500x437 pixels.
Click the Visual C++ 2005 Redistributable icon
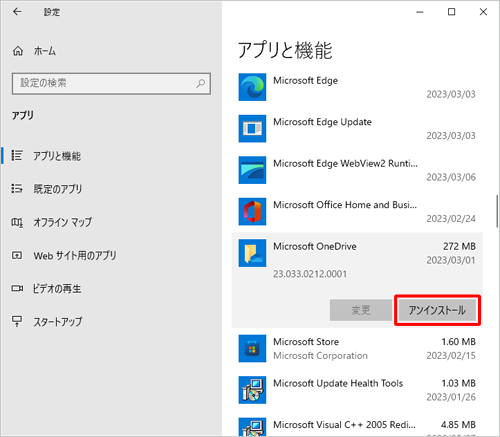[x=252, y=427]
